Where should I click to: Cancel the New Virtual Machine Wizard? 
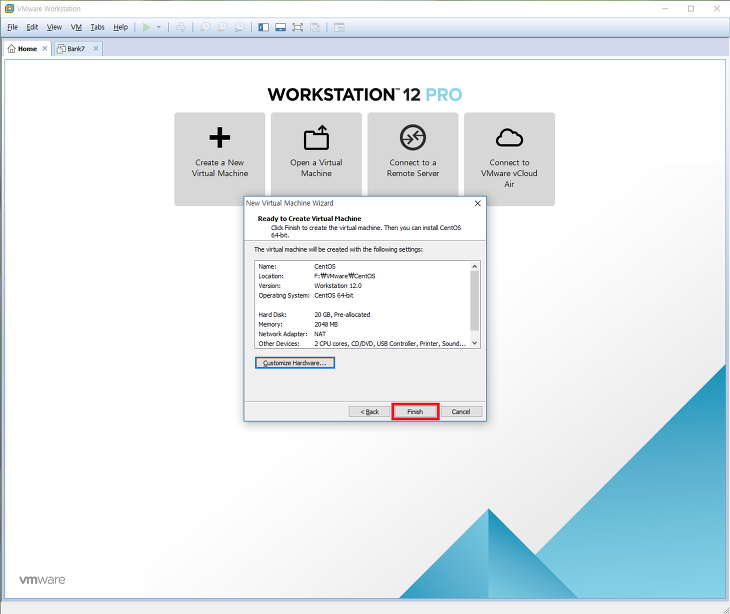pyautogui.click(x=461, y=412)
